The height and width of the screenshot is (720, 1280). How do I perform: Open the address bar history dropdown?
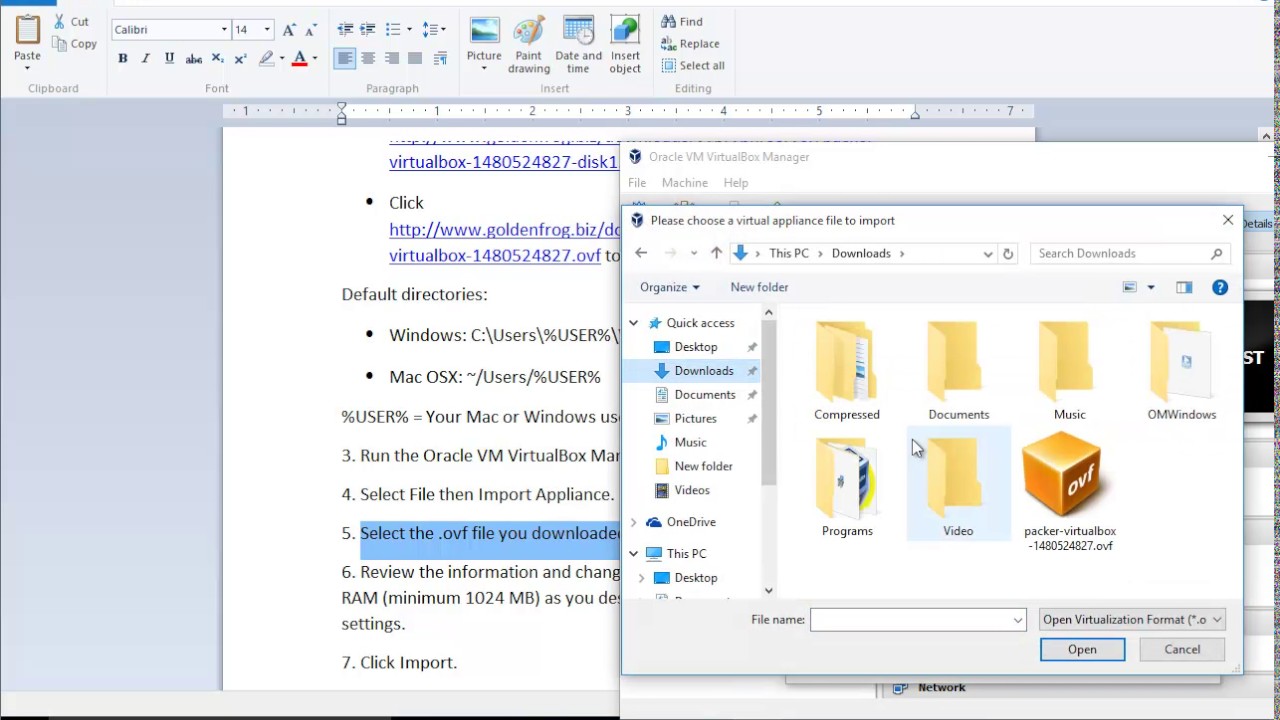click(988, 254)
